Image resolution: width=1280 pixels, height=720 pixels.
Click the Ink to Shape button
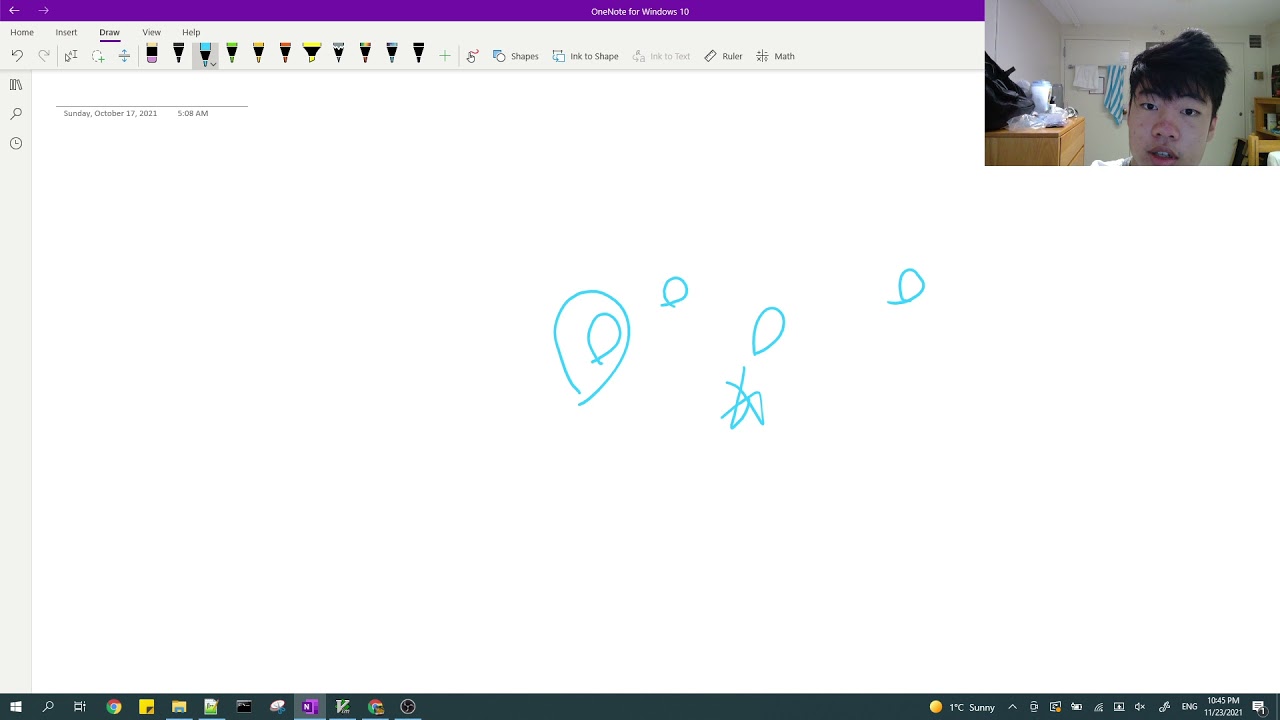585,56
